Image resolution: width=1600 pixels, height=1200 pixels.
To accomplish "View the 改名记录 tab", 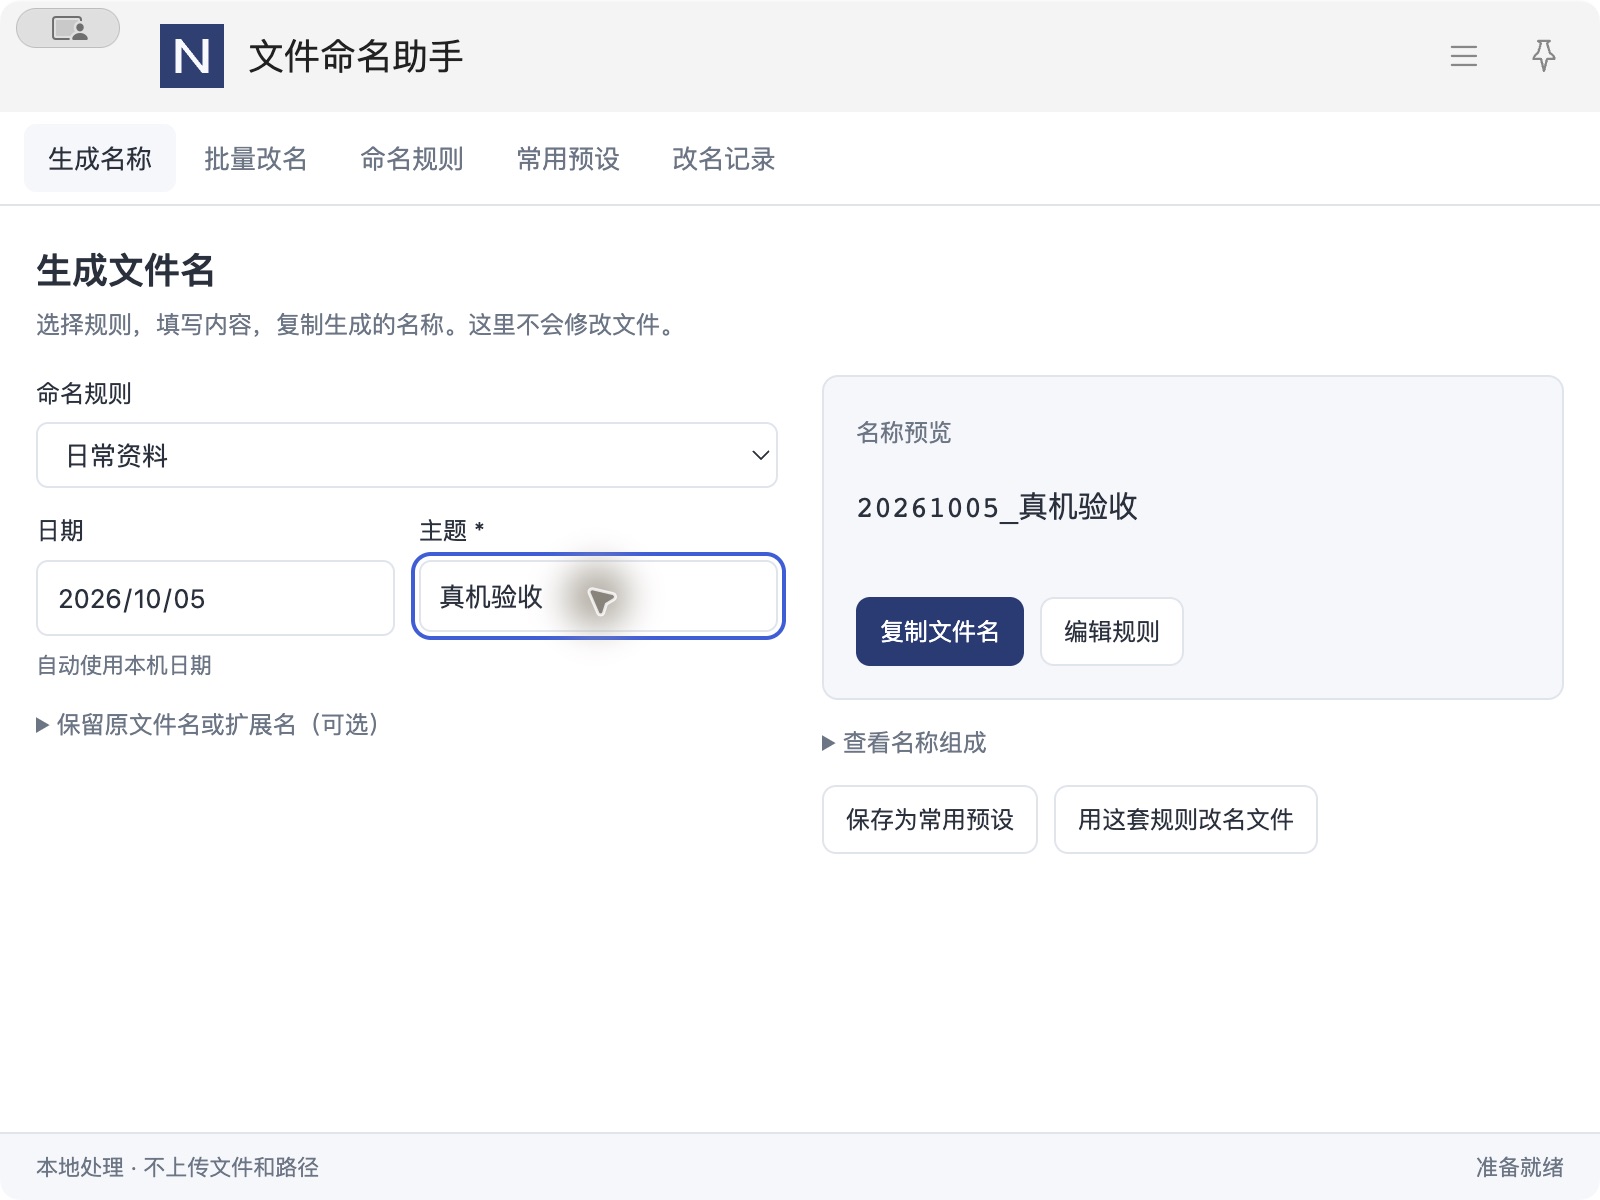I will (724, 158).
